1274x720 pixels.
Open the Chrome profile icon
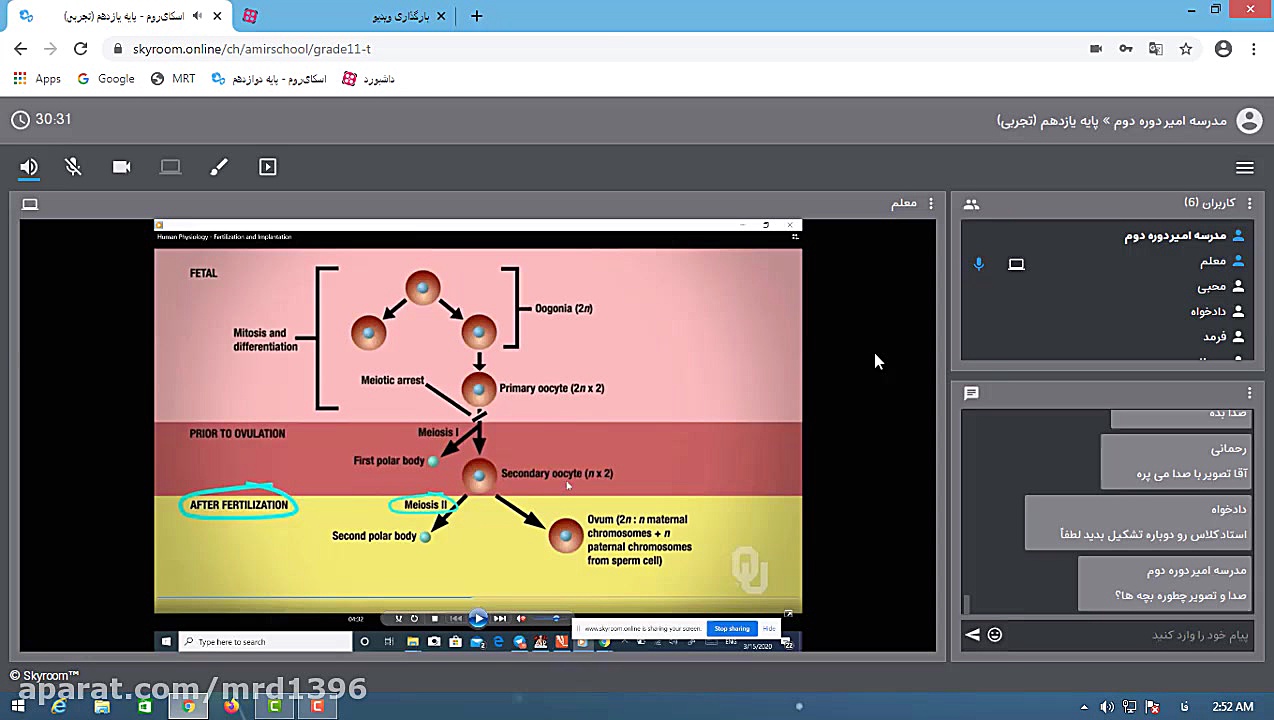pos(1222,49)
